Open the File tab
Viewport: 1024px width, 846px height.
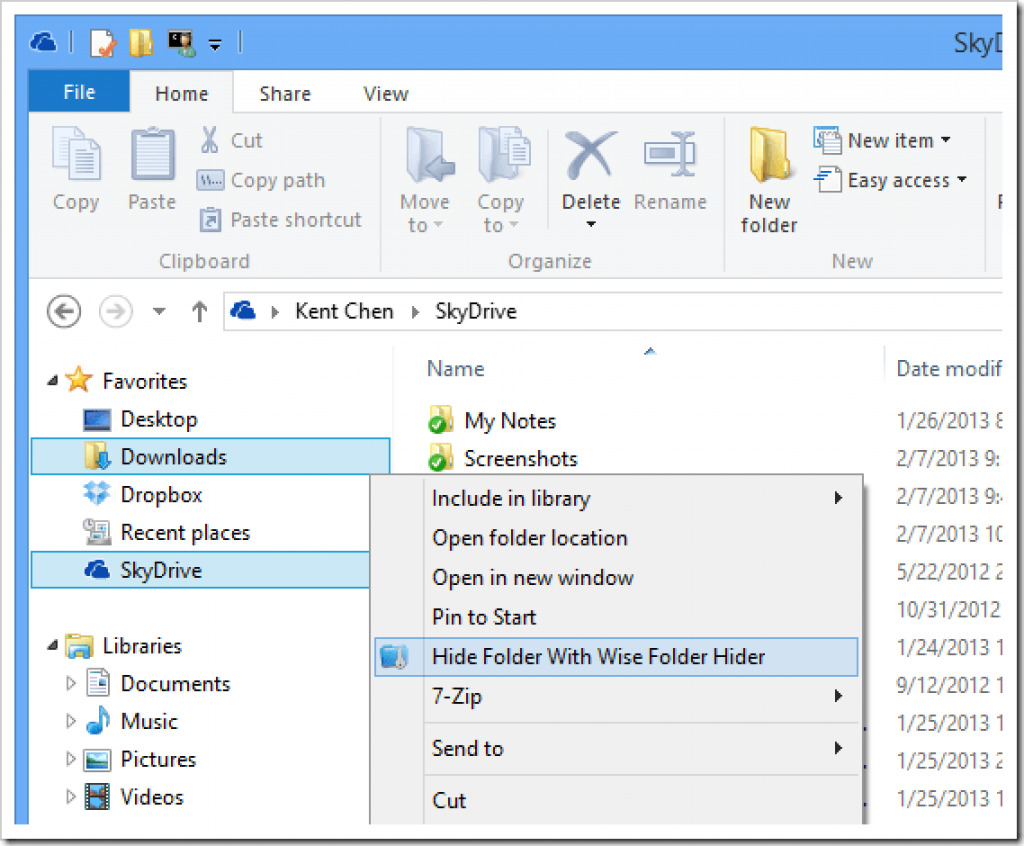pyautogui.click(x=79, y=92)
